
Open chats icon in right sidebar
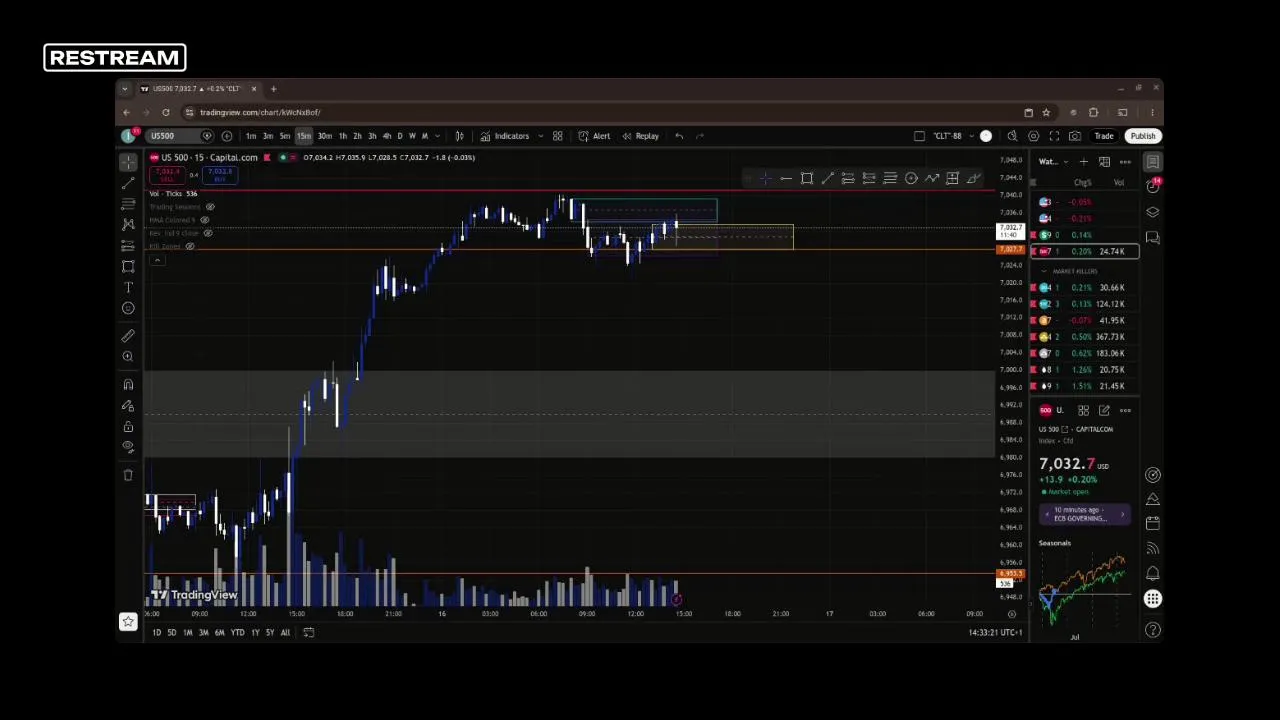(1153, 238)
